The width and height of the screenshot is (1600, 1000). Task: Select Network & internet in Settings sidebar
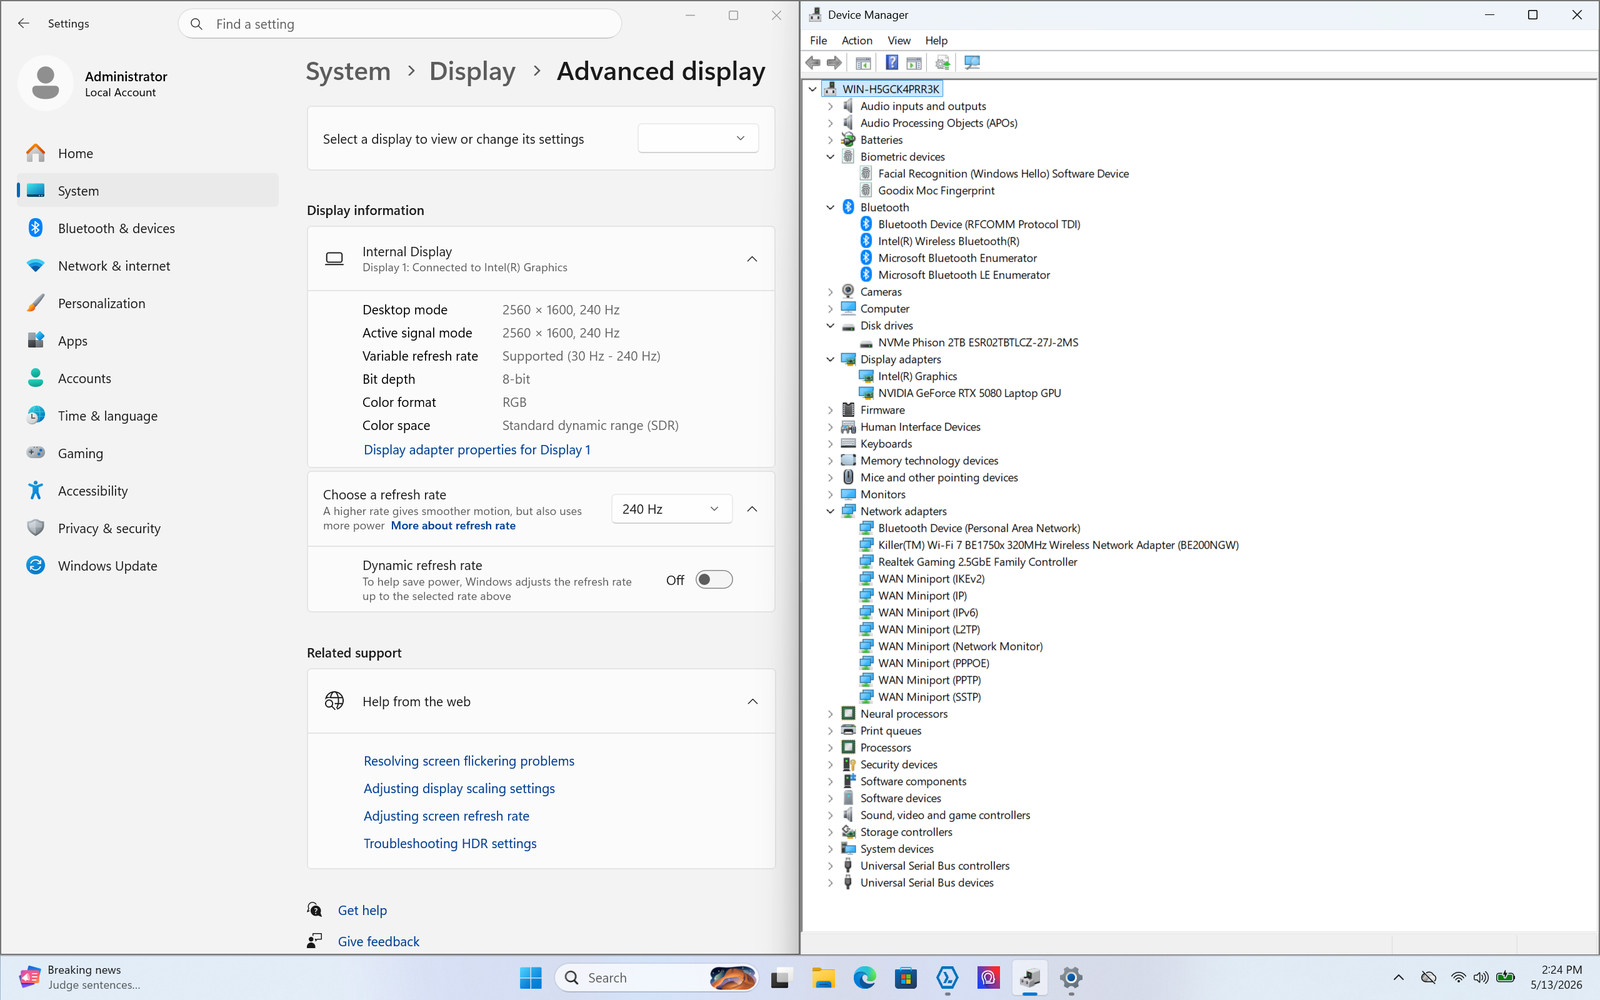click(148, 266)
